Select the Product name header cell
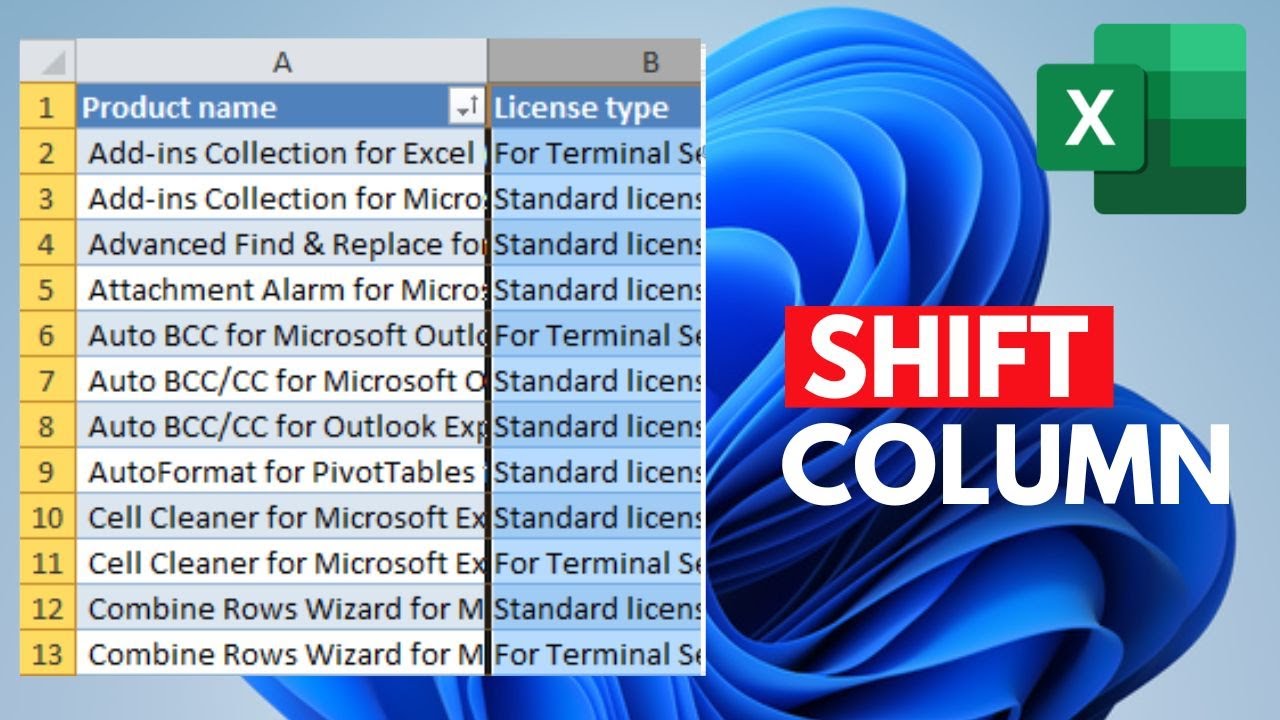The width and height of the screenshot is (1280, 720). pyautogui.click(x=282, y=107)
